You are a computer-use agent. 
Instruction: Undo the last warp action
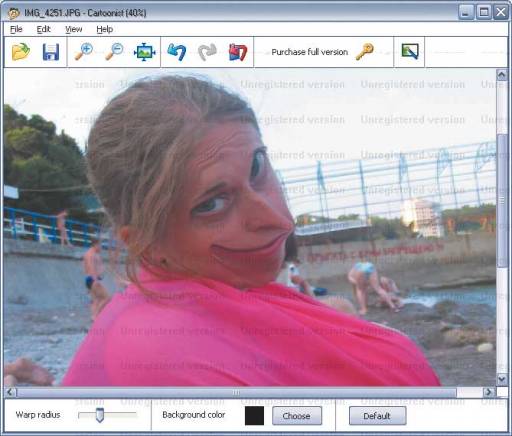click(177, 52)
